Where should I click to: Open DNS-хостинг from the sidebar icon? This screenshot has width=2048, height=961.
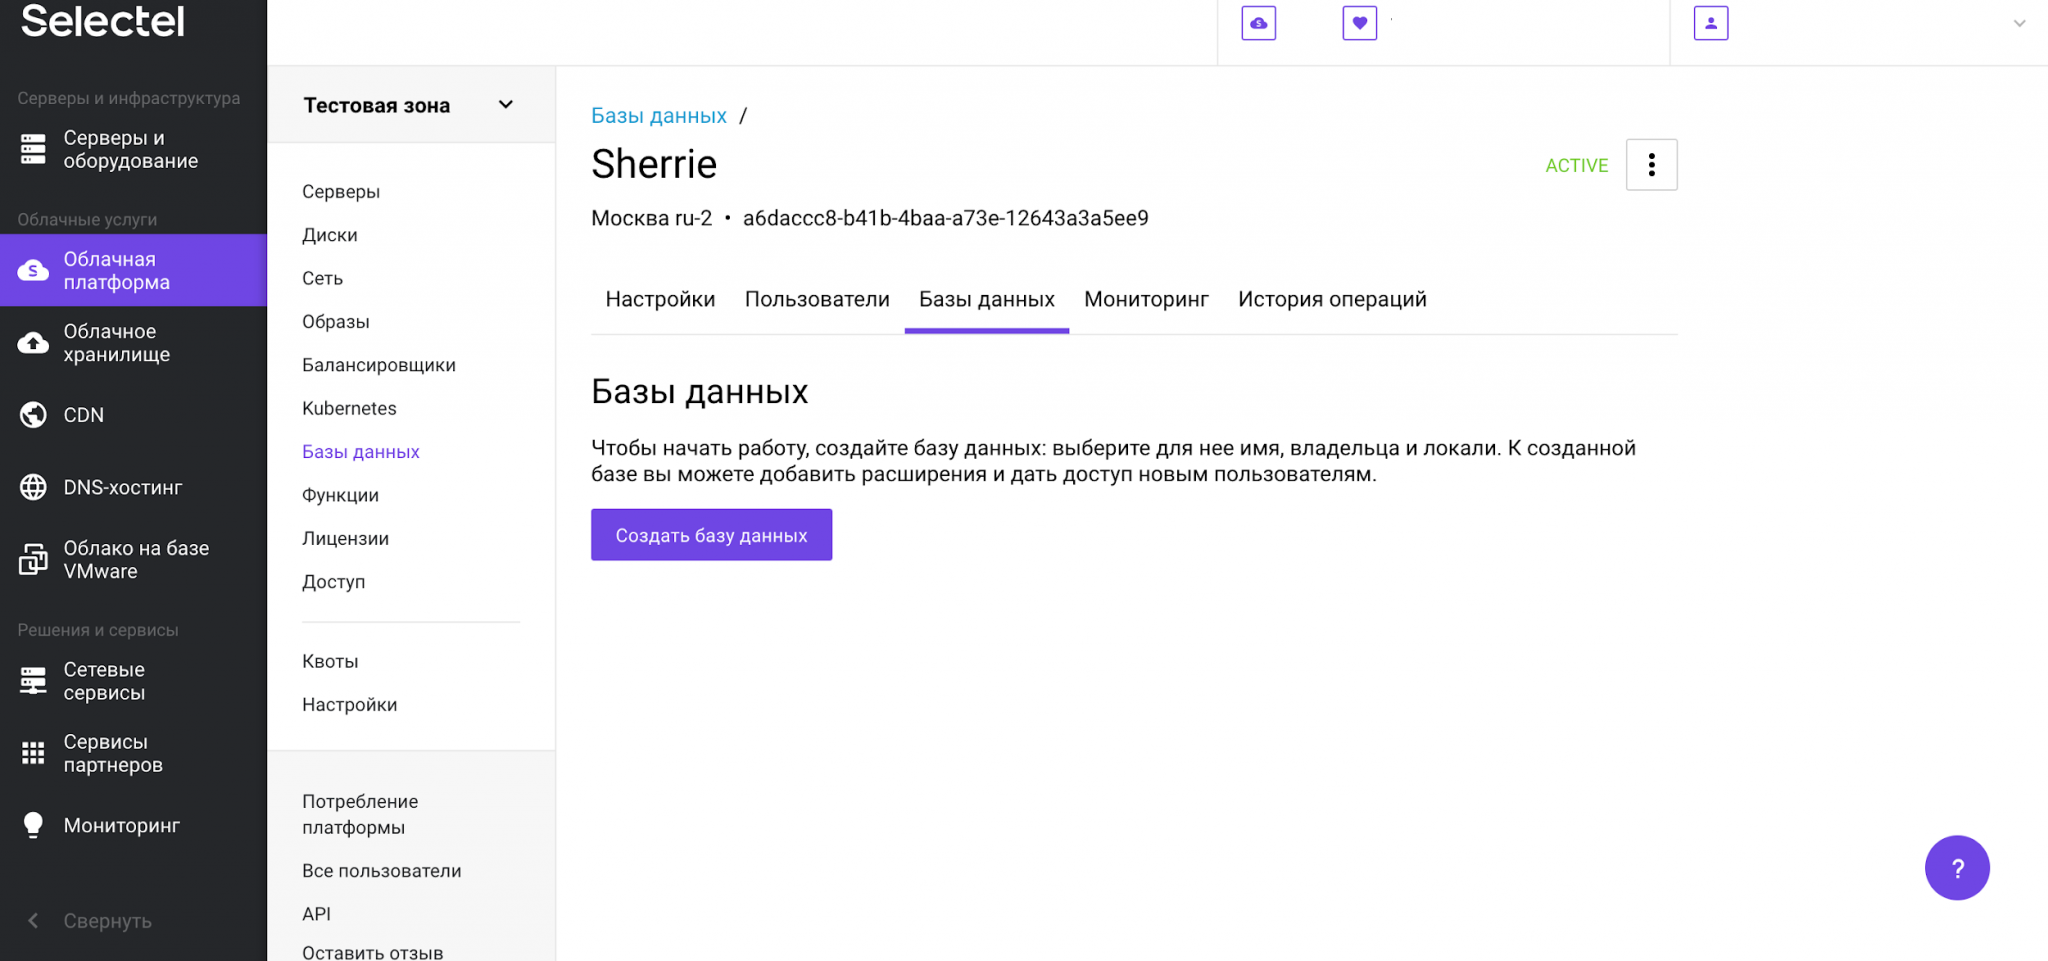33,487
